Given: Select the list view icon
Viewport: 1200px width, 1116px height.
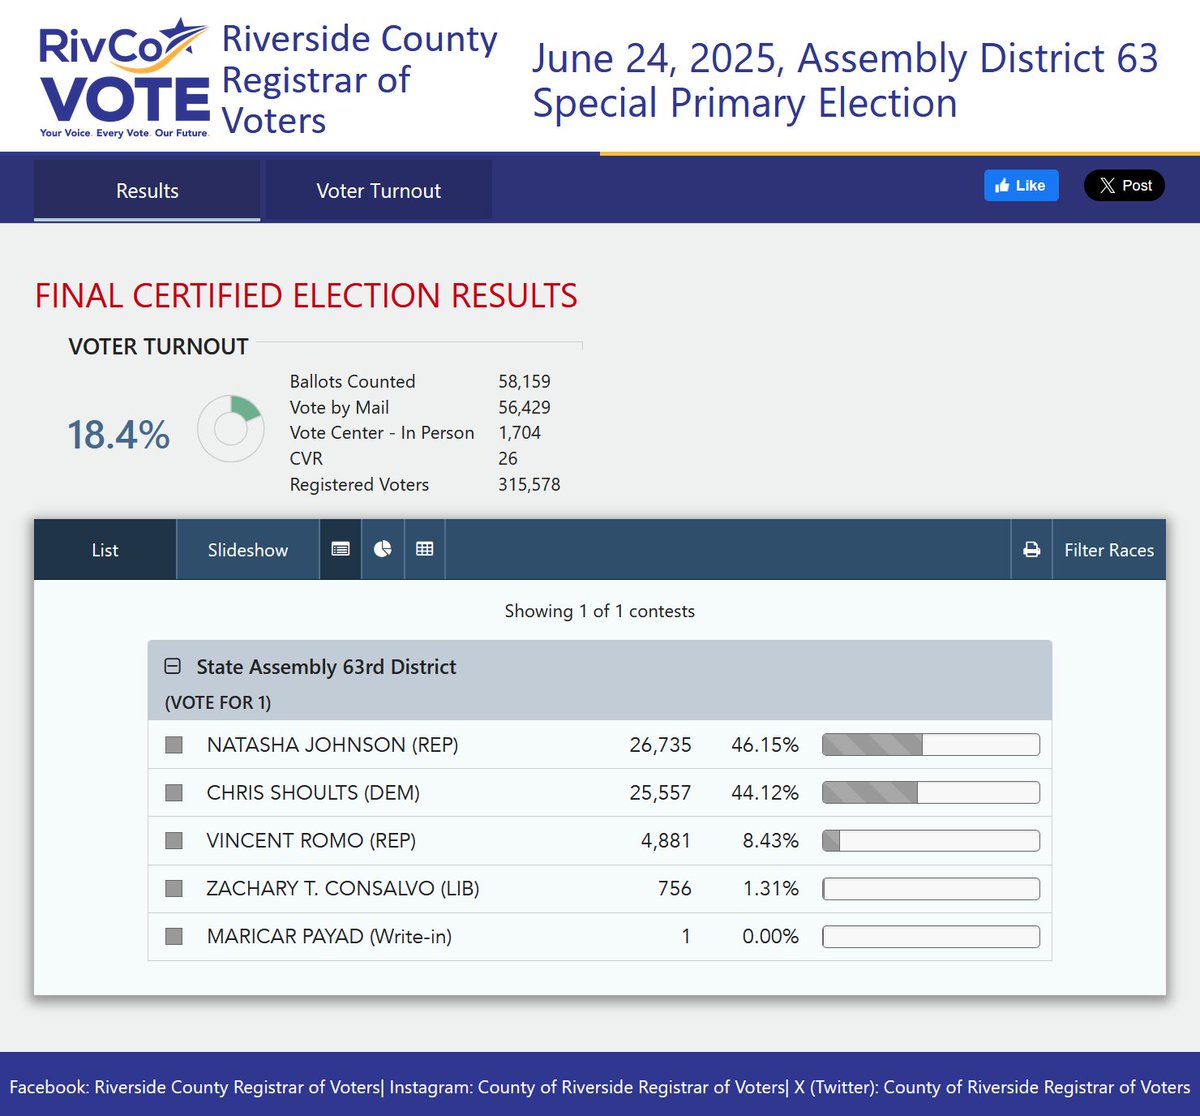Looking at the screenshot, I should (x=340, y=549).
